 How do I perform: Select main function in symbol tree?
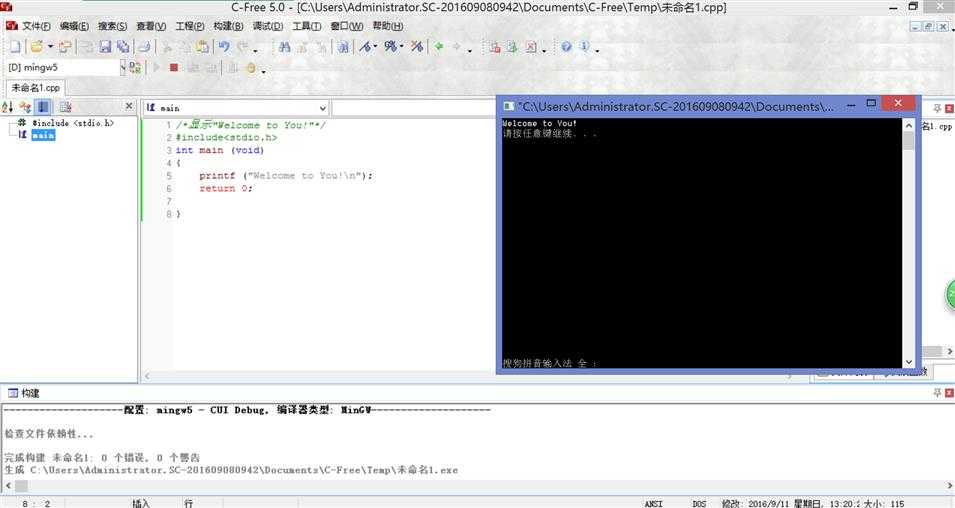43,135
